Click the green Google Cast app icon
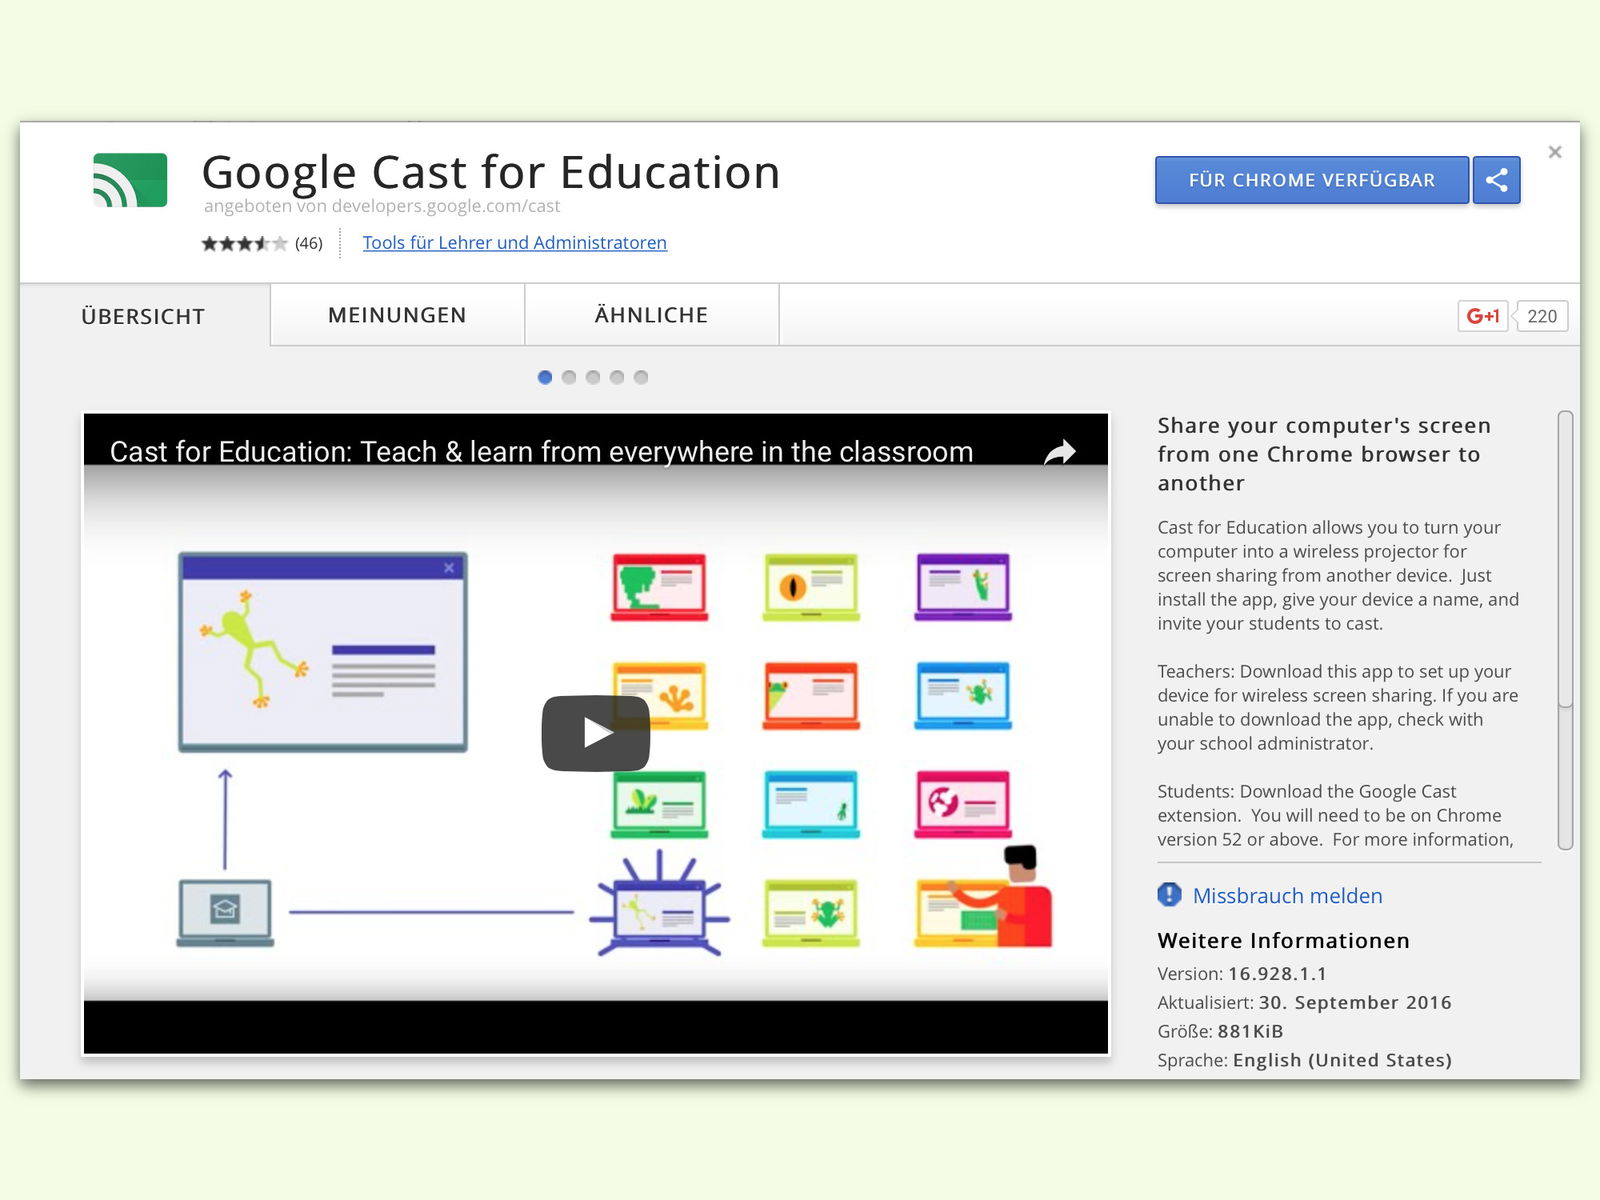The height and width of the screenshot is (1200, 1600). click(130, 180)
